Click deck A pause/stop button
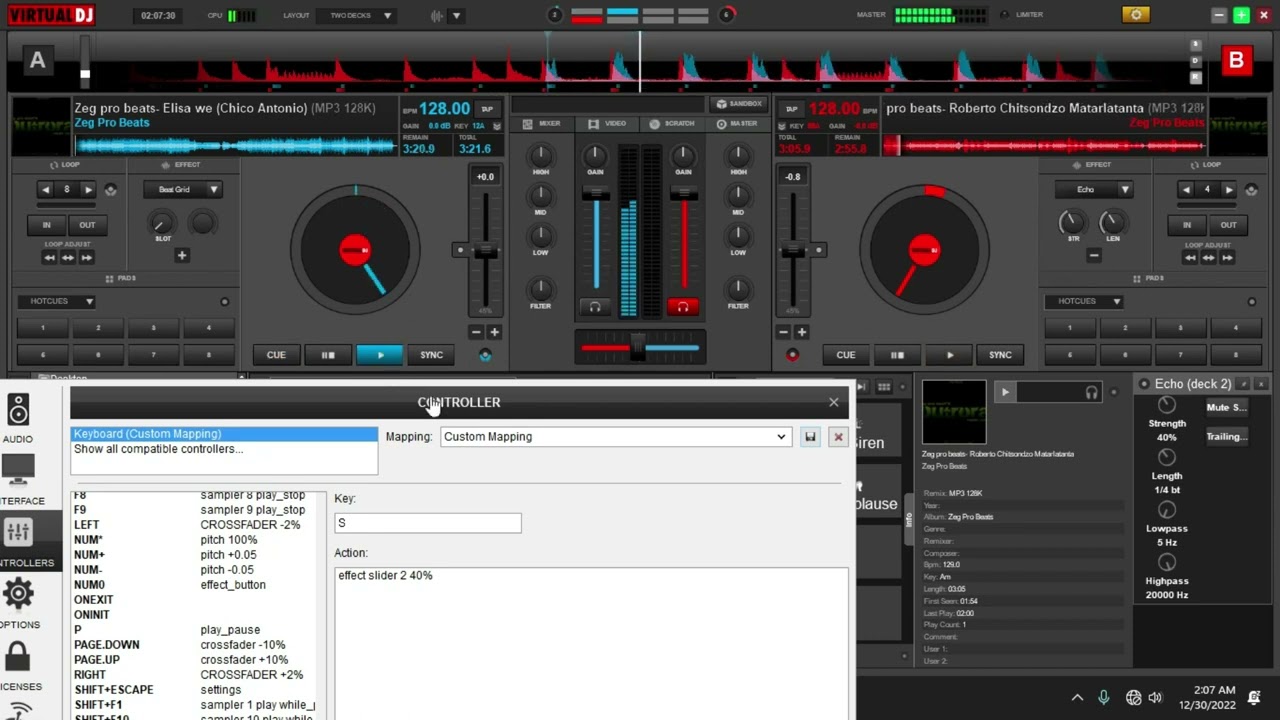1280x720 pixels. pos(327,355)
